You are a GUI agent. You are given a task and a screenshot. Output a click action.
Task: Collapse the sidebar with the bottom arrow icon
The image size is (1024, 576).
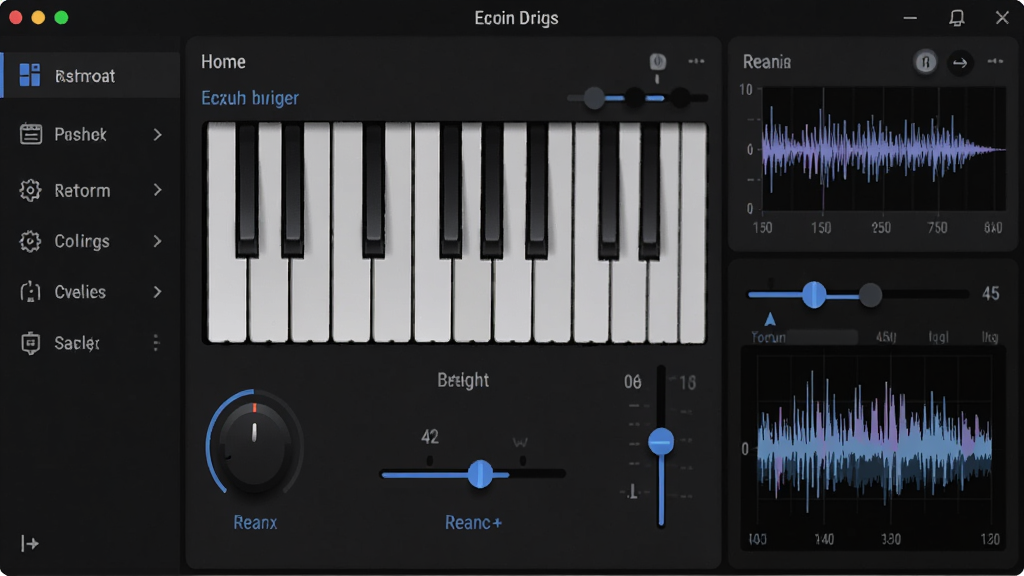[29, 543]
